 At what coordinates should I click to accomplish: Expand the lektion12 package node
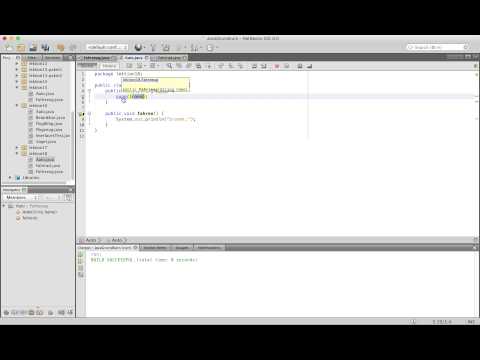17,64
